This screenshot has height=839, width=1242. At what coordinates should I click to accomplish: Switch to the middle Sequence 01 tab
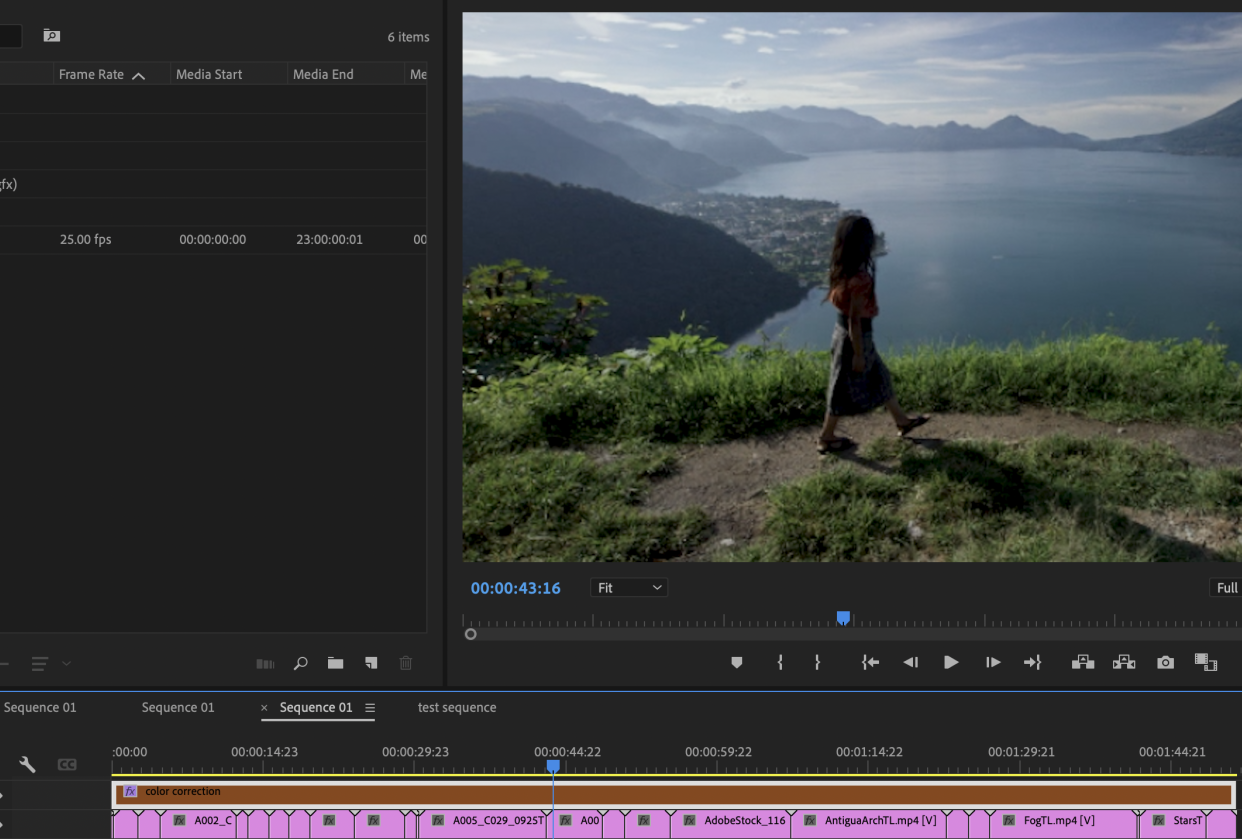(178, 707)
